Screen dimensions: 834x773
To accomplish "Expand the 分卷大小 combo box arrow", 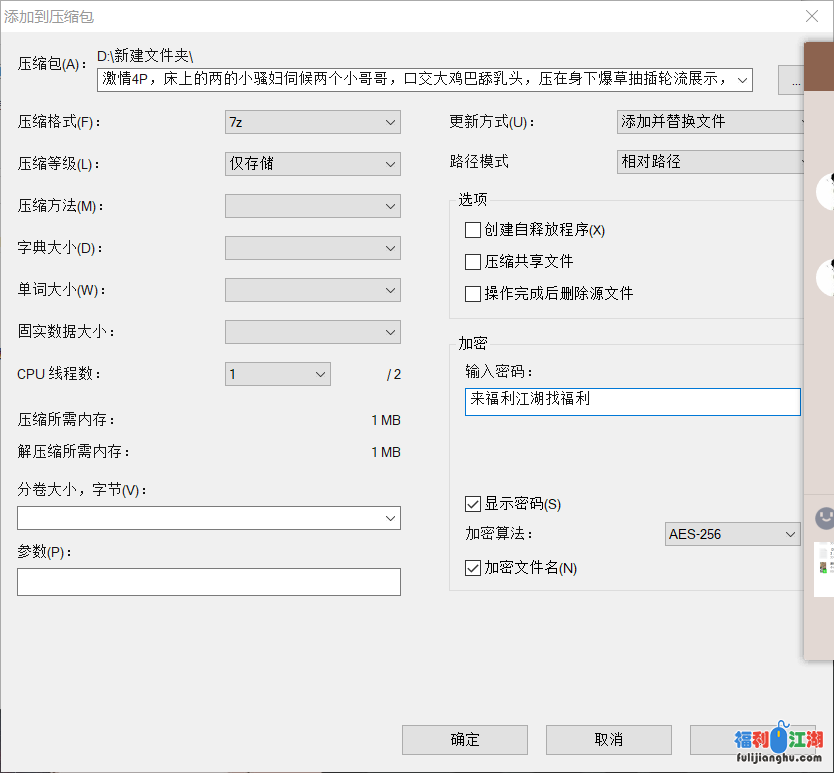I will coord(389,518).
